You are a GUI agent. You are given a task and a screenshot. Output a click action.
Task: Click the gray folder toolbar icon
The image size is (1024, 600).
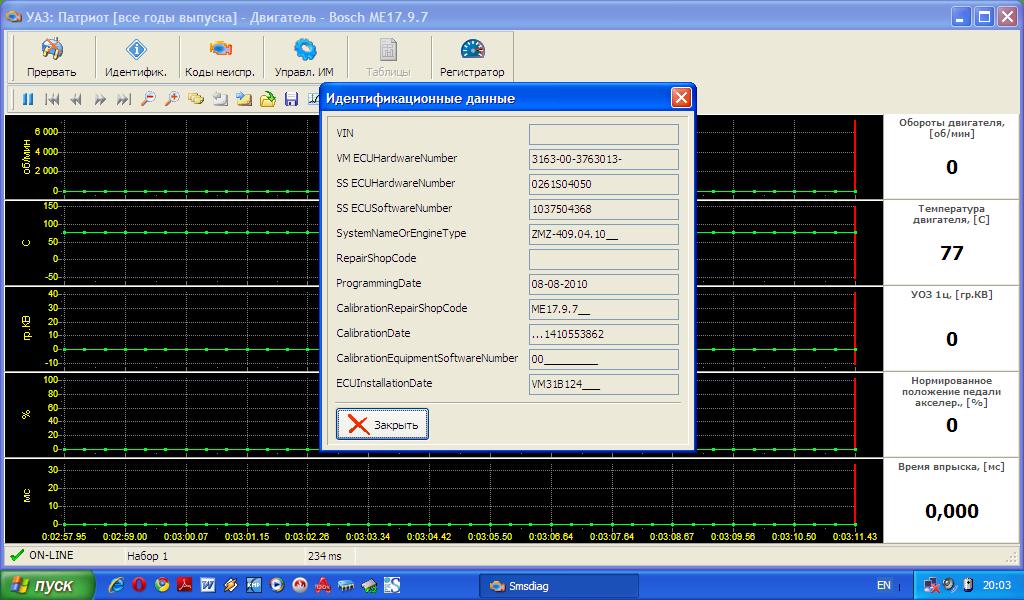tap(220, 99)
